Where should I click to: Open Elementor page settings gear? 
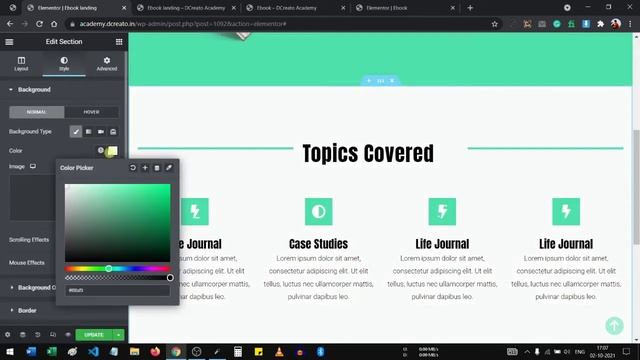click(7, 335)
